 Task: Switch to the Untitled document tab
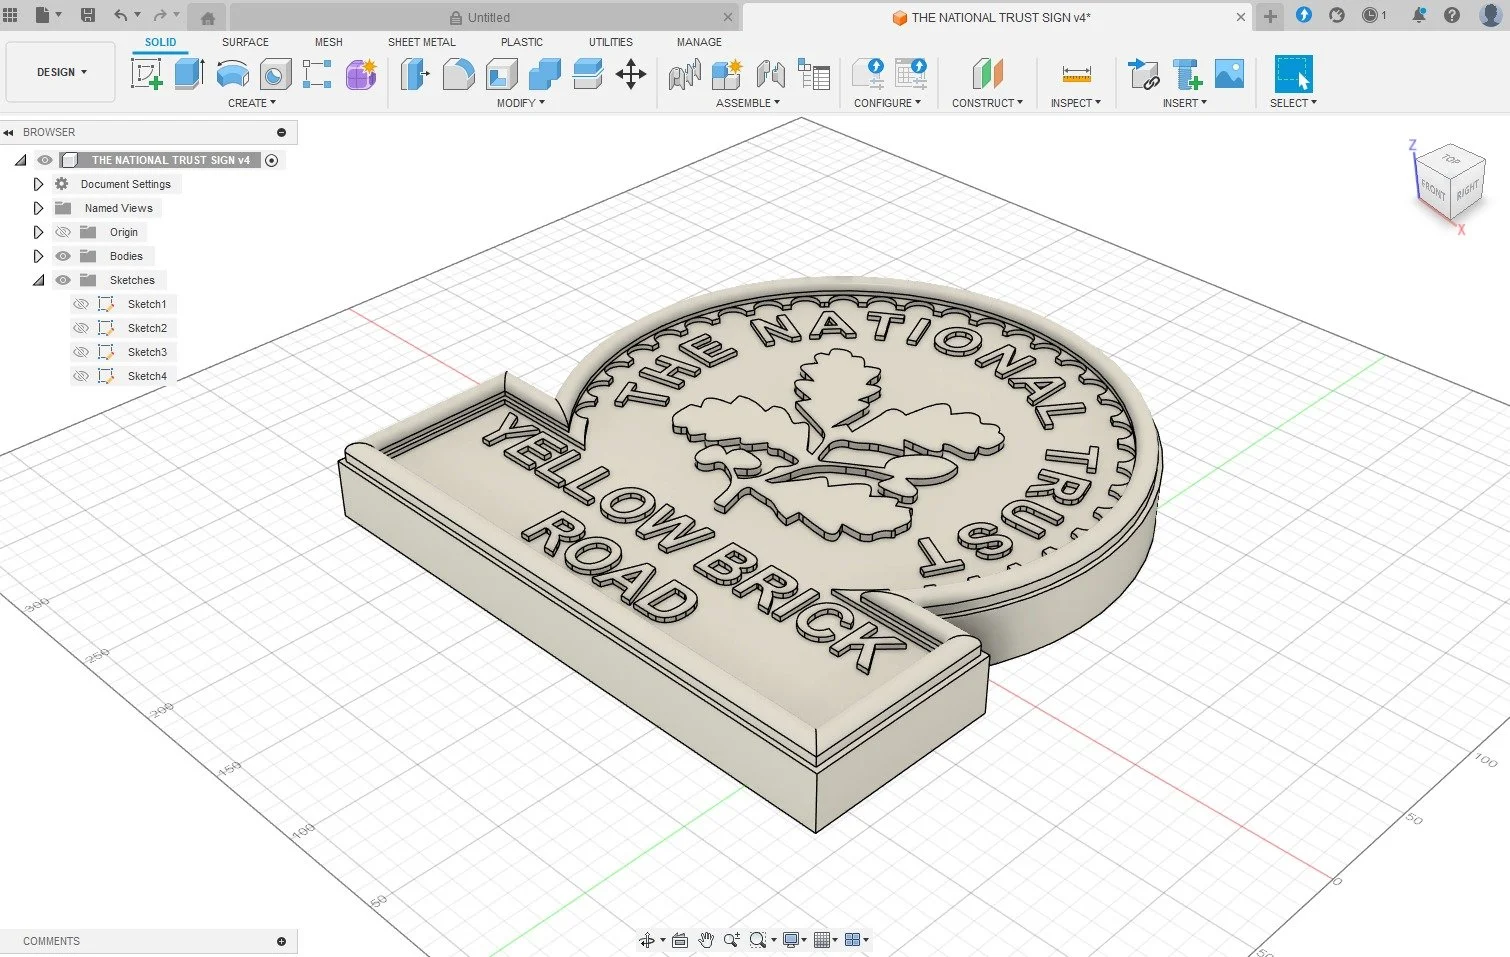pyautogui.click(x=485, y=17)
